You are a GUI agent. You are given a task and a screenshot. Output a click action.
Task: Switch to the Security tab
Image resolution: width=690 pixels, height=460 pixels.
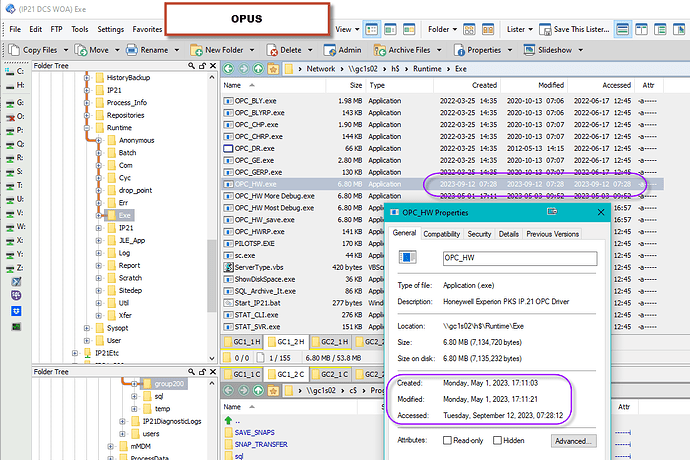[479, 234]
